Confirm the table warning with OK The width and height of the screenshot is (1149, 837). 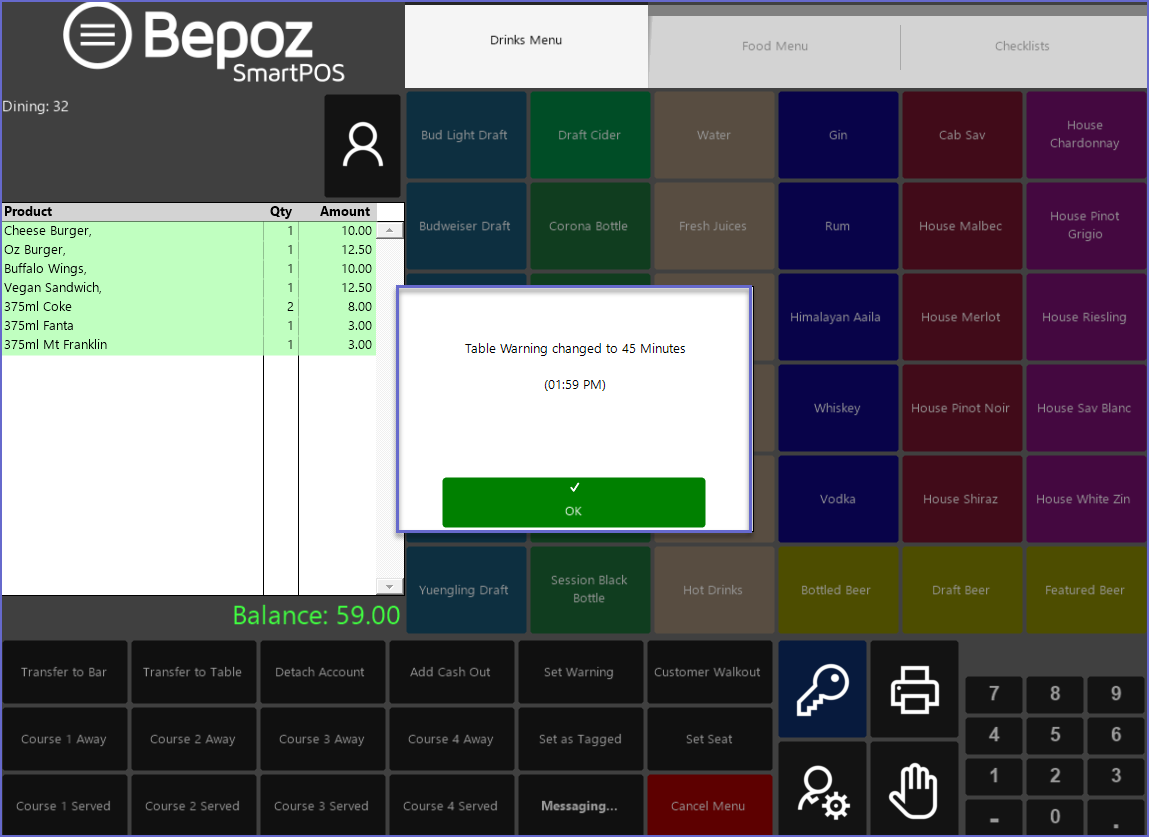coord(573,502)
